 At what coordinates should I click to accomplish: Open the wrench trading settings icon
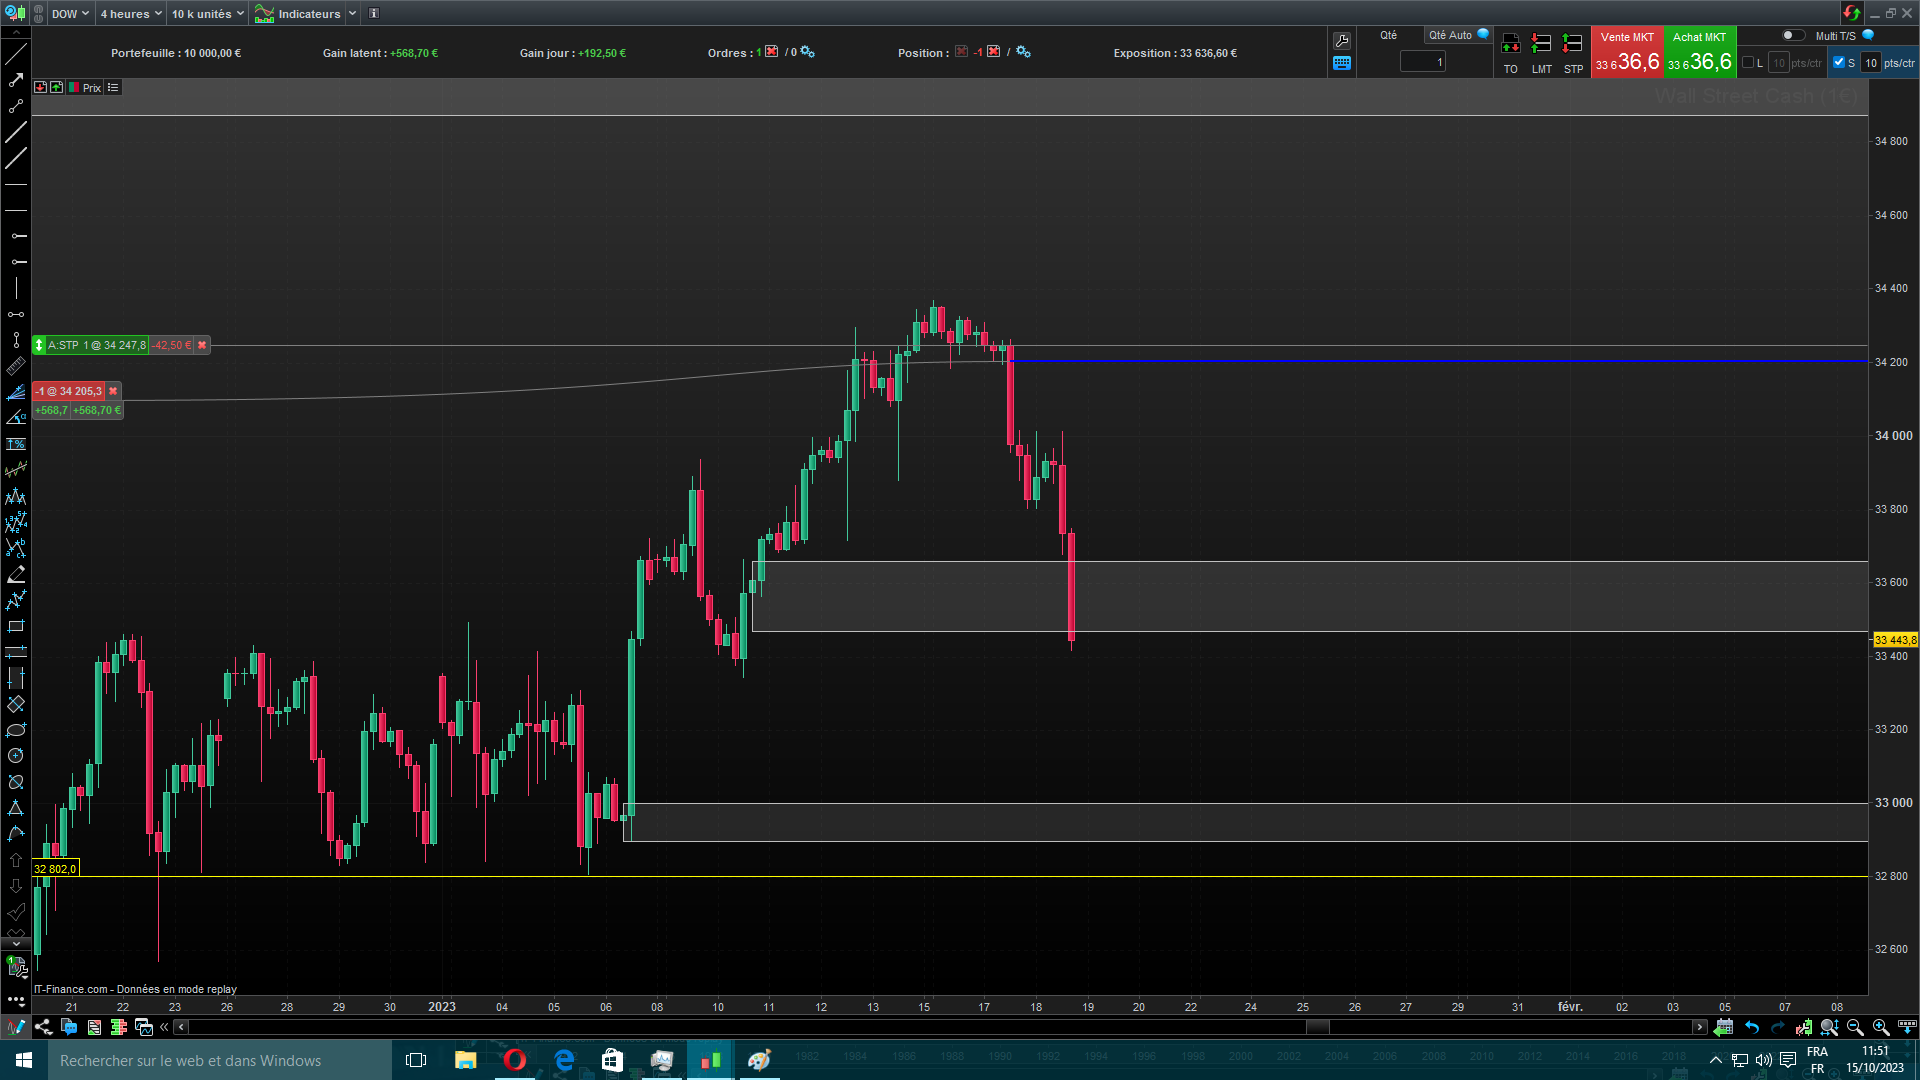[x=1342, y=41]
